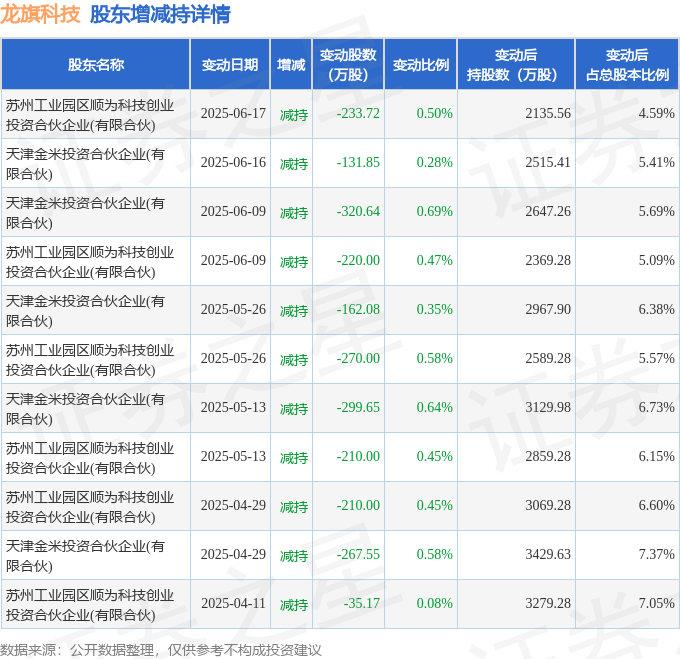Click the 数据来源 footer note
This screenshot has height=659, width=680.
tap(161, 650)
